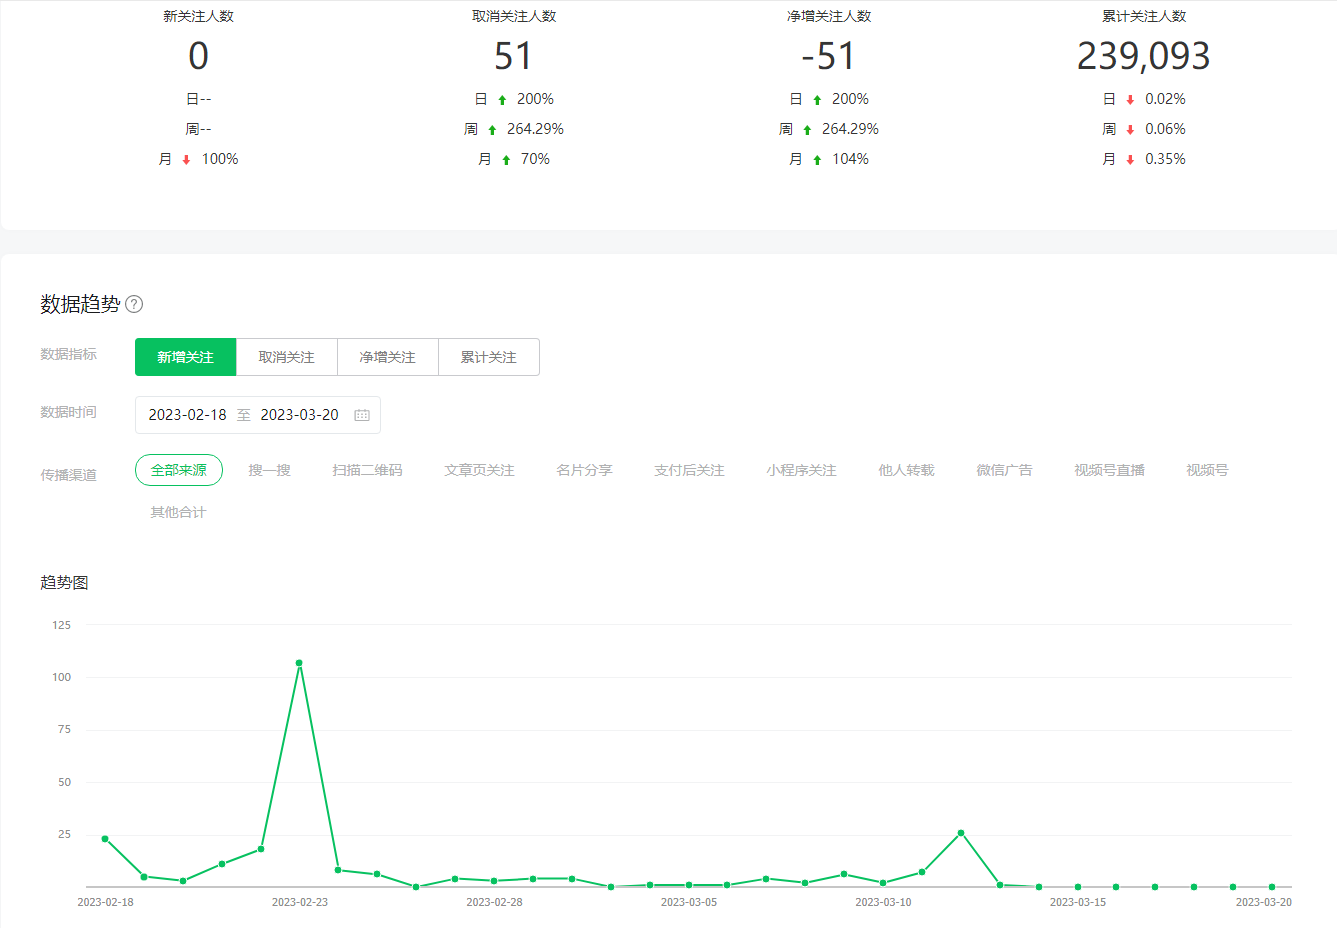This screenshot has height=928, width=1337.
Task: Click the first chart point at 2023-02-18
Action: click(105, 839)
